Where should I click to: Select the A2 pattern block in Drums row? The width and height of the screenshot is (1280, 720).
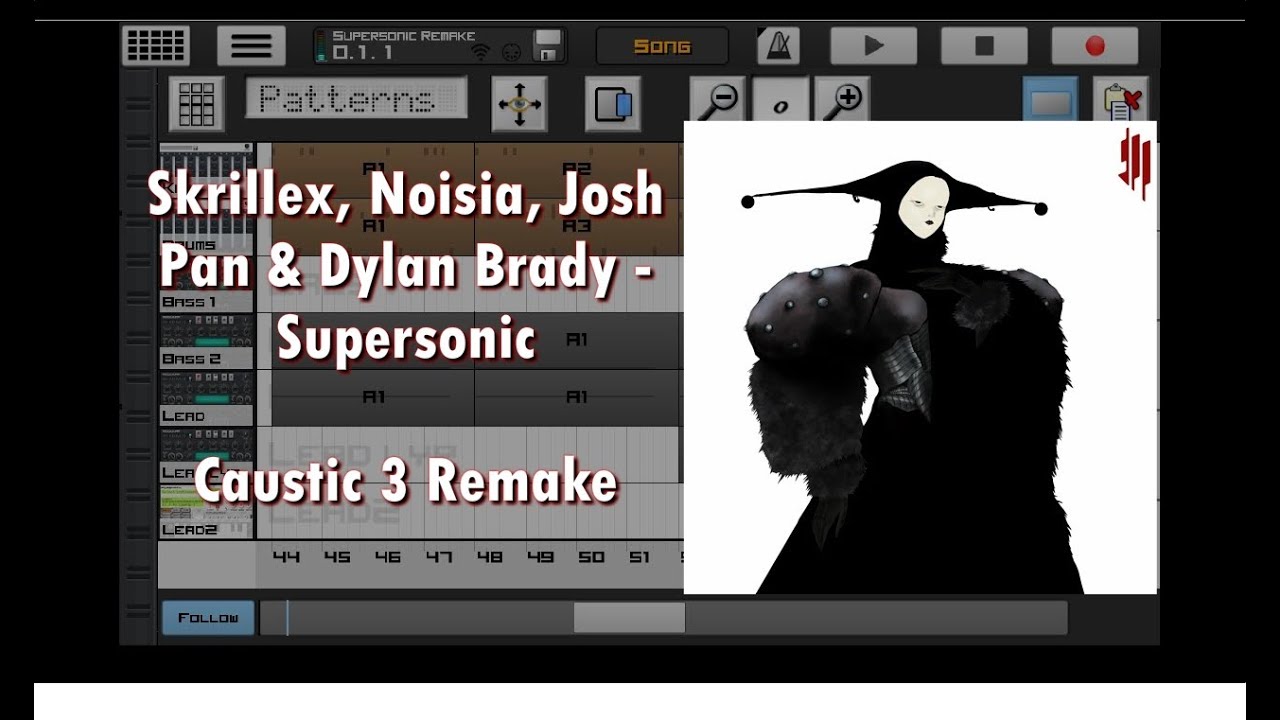coord(577,170)
